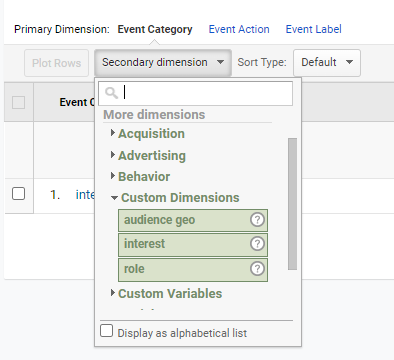This screenshot has height=360, width=394.
Task: Select Event Category primary dimension
Action: coord(155,29)
